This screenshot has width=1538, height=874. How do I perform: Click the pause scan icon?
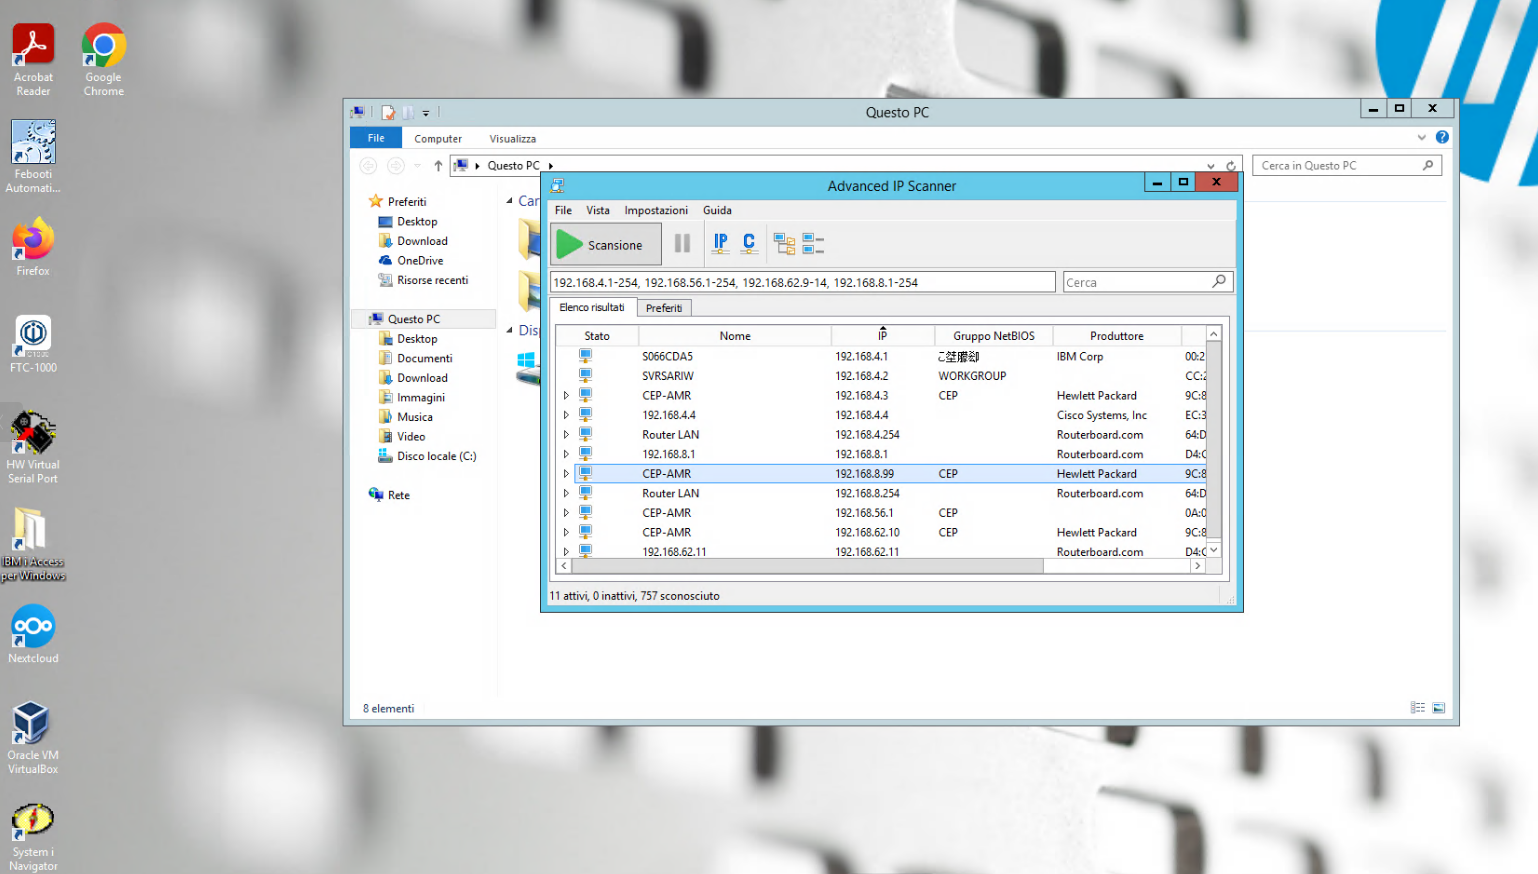(682, 243)
